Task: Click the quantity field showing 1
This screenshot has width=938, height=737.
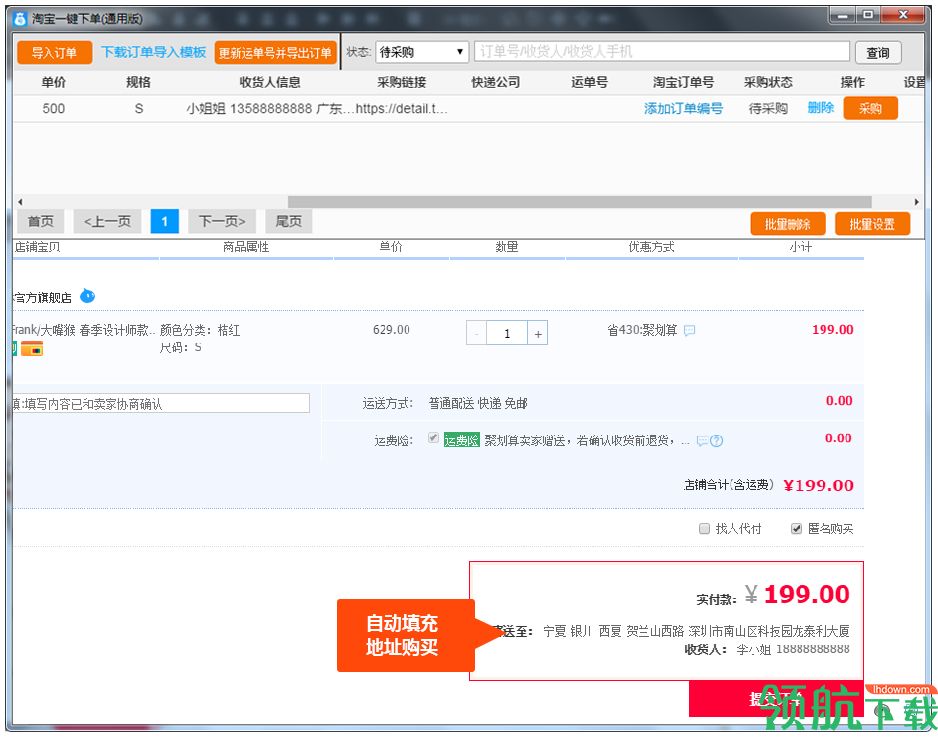Action: point(507,333)
